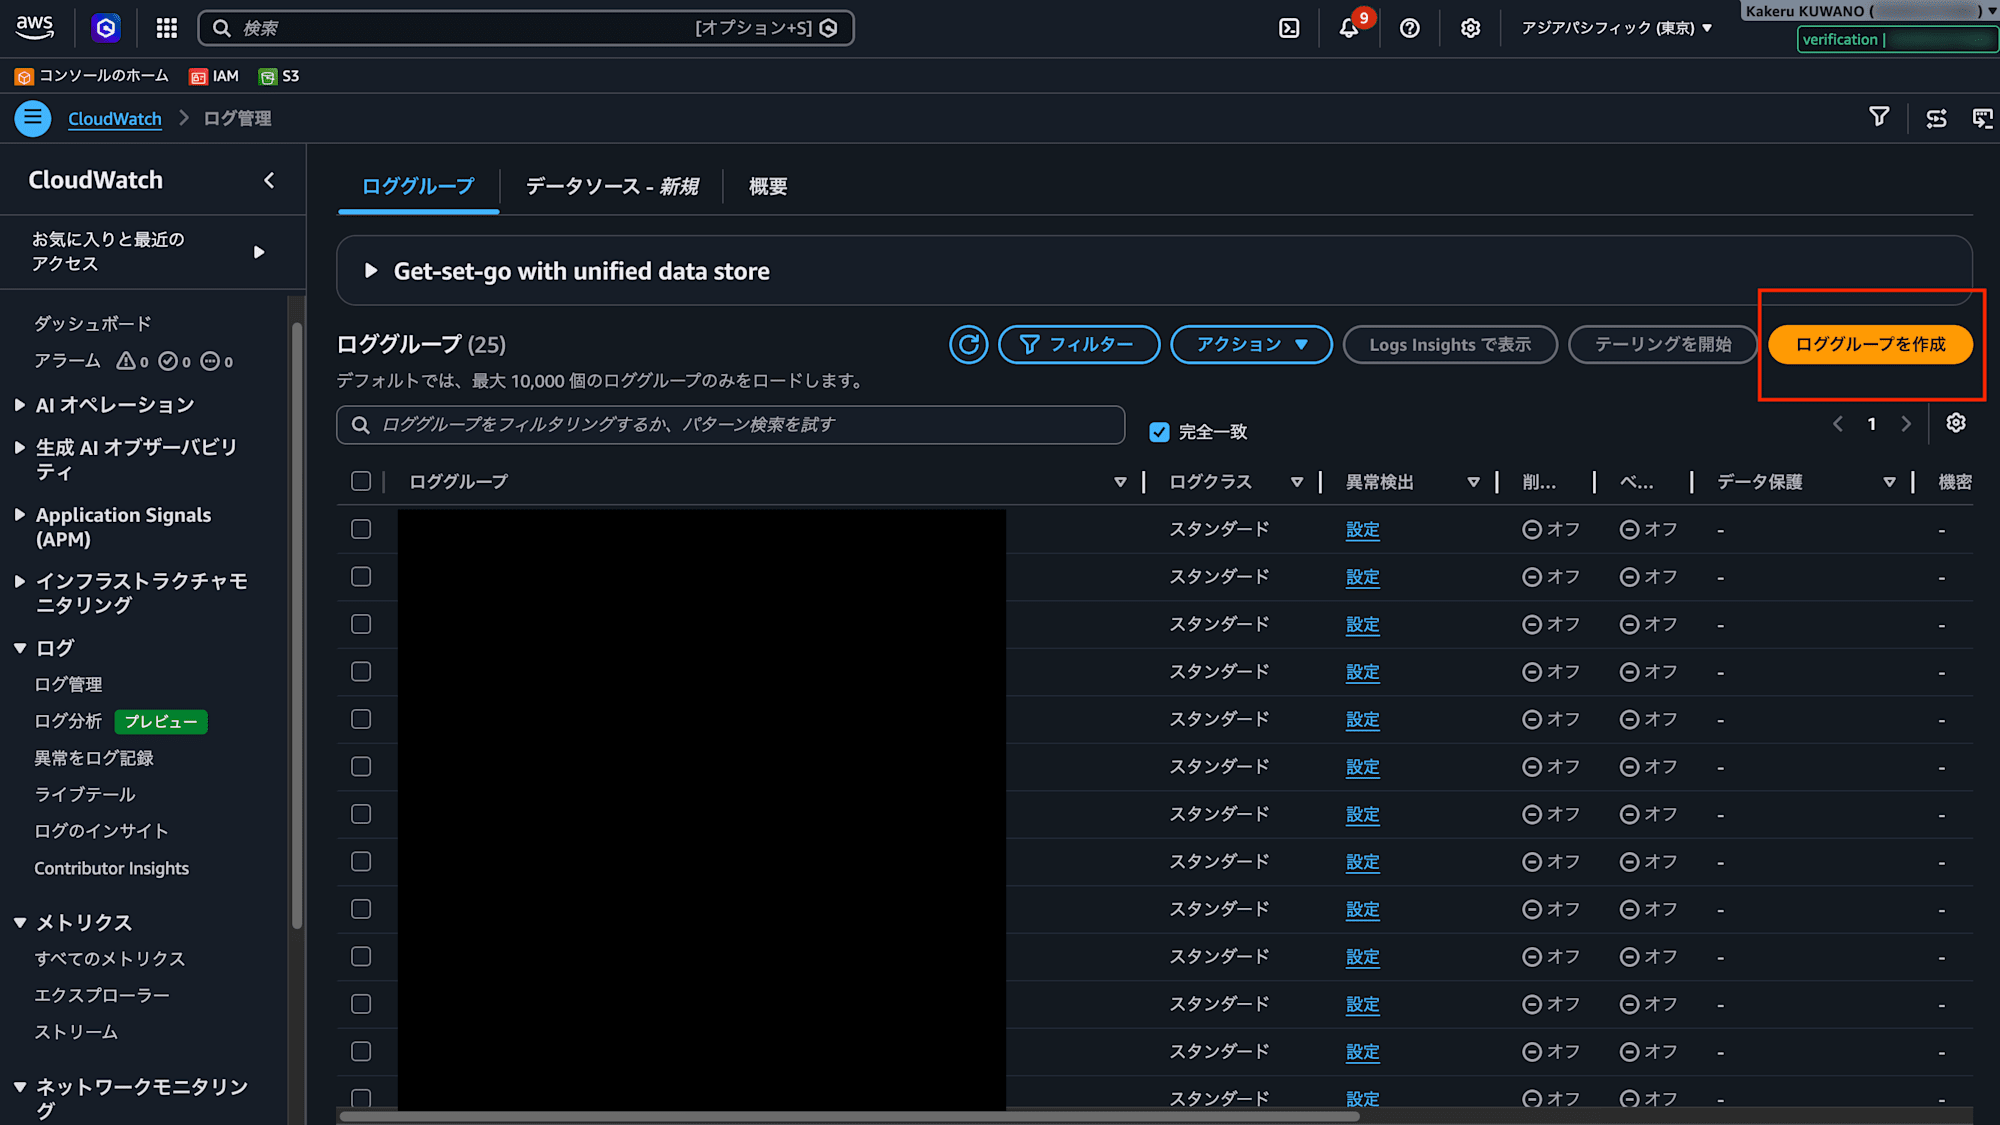Check the fifth log group row checkbox
The height and width of the screenshot is (1125, 2000).
[361, 719]
